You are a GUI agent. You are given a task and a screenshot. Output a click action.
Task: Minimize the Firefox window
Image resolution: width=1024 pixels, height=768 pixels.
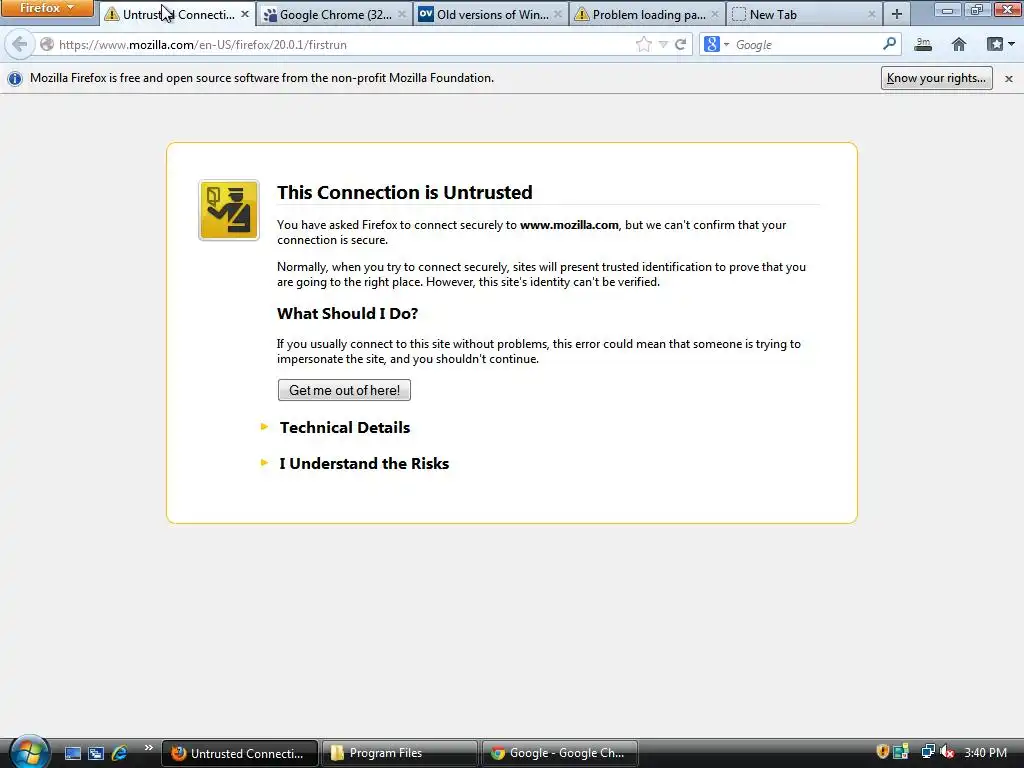click(x=947, y=10)
